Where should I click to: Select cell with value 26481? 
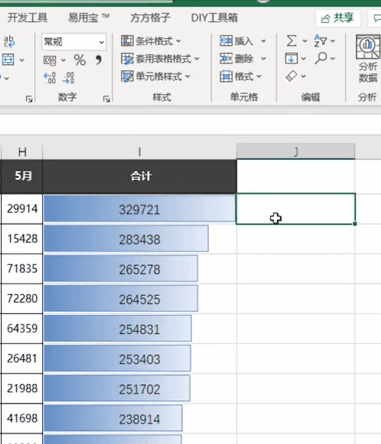click(22, 359)
